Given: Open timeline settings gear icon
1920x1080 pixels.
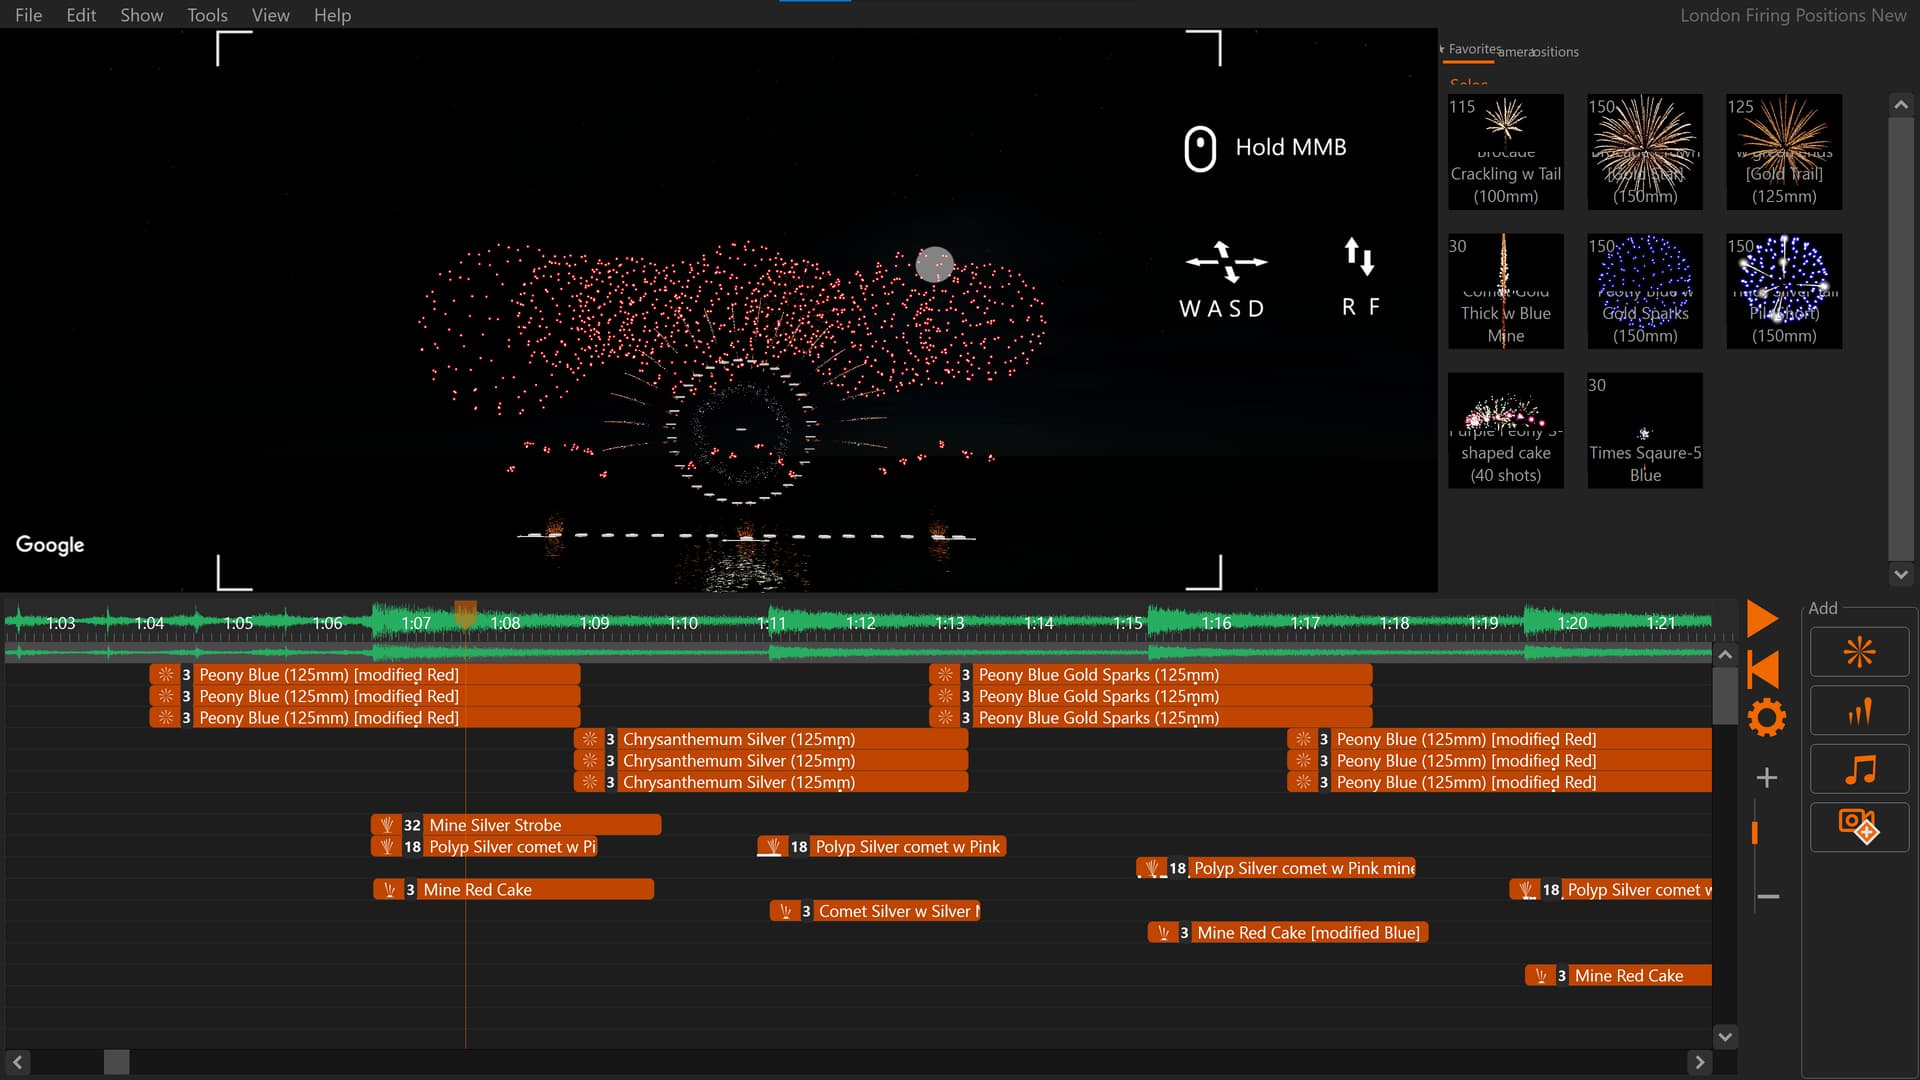Looking at the screenshot, I should [1766, 718].
